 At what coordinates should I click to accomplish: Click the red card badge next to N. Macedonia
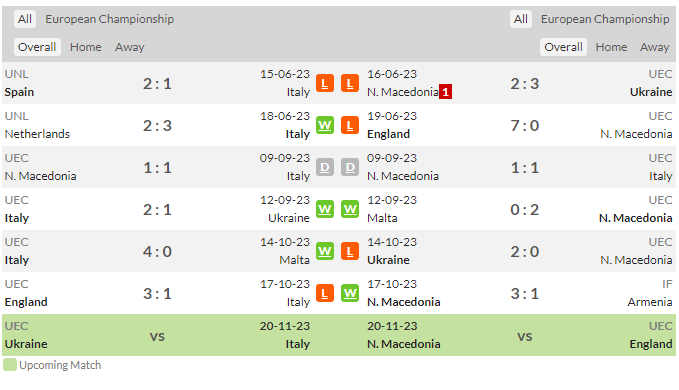pyautogui.click(x=446, y=92)
